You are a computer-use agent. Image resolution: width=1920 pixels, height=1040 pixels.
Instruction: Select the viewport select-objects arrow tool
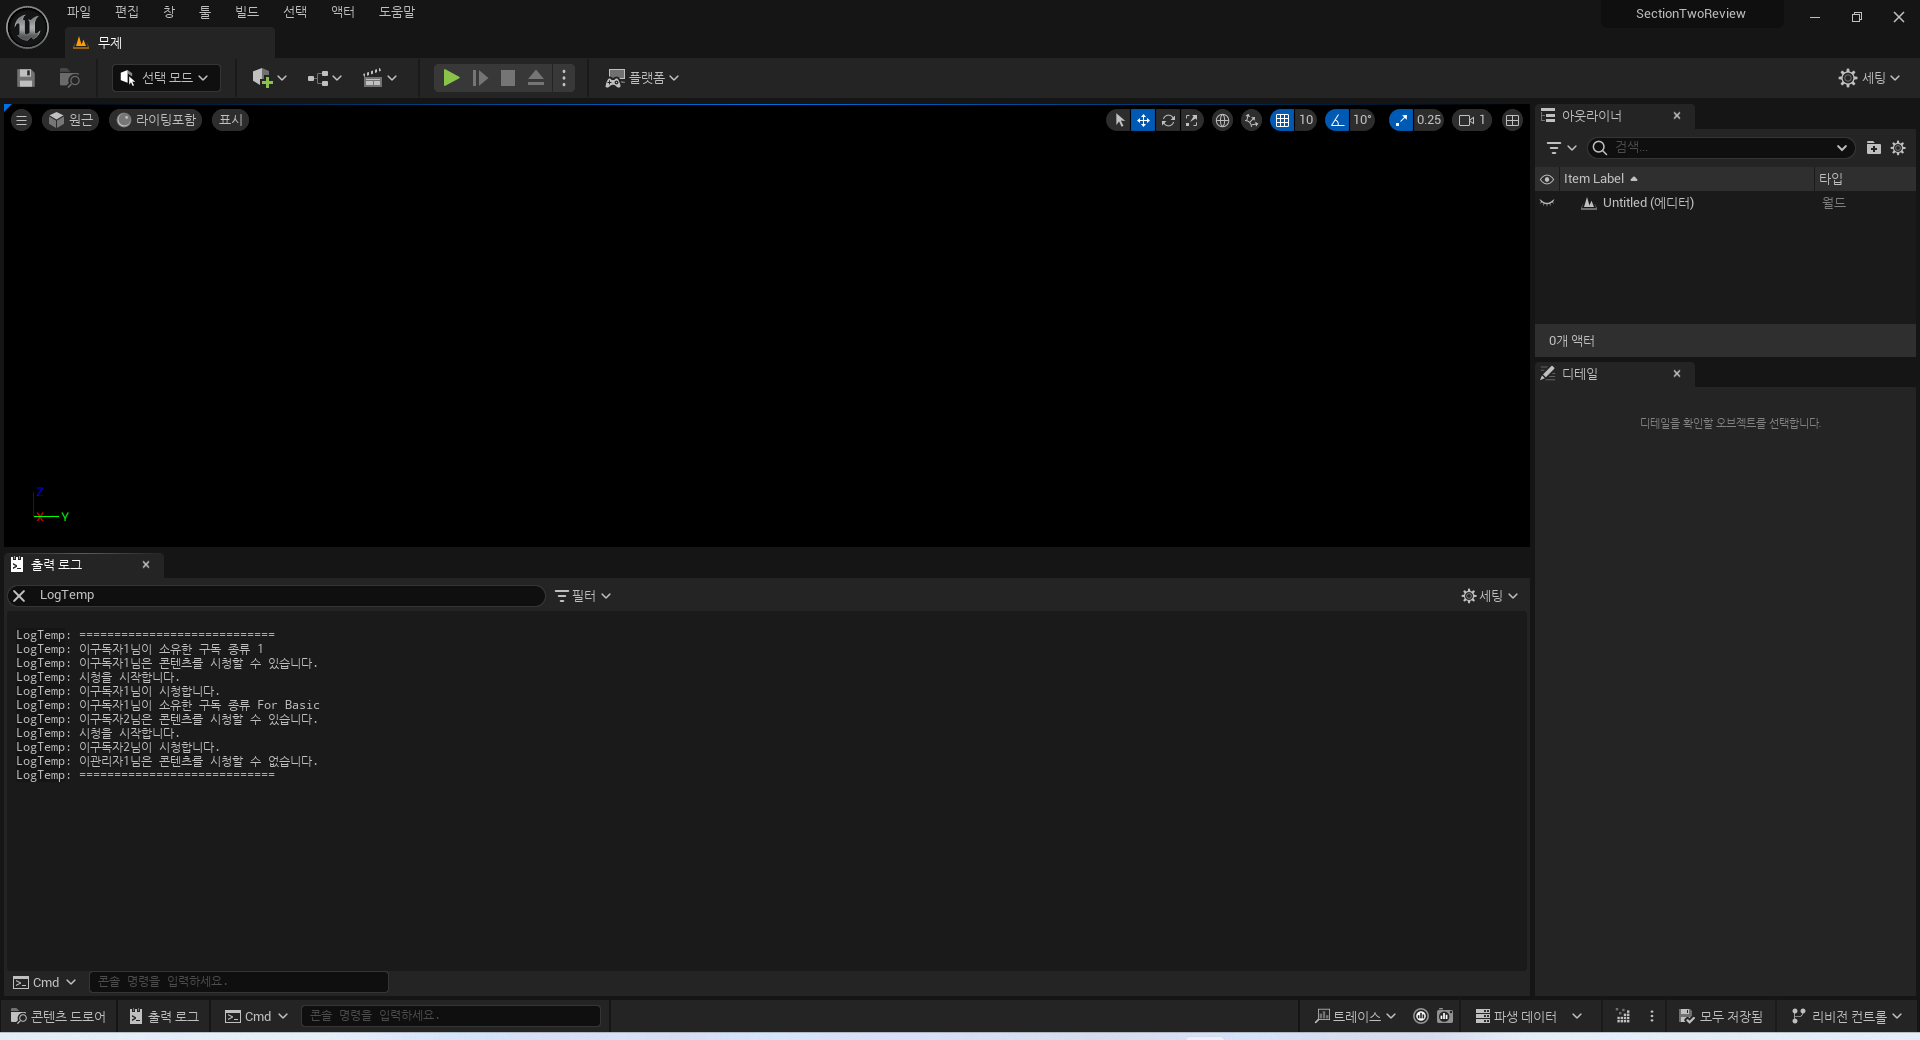(1119, 120)
